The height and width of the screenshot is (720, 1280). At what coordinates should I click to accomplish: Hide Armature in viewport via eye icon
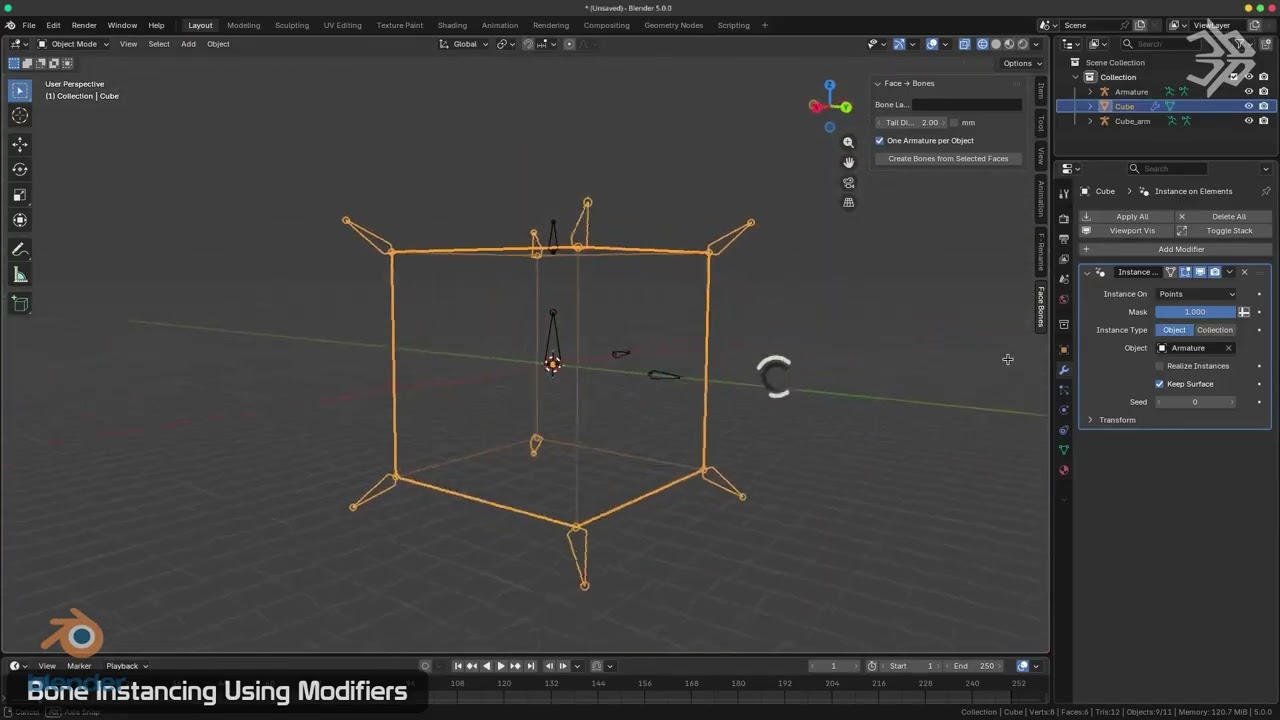pyautogui.click(x=1248, y=92)
